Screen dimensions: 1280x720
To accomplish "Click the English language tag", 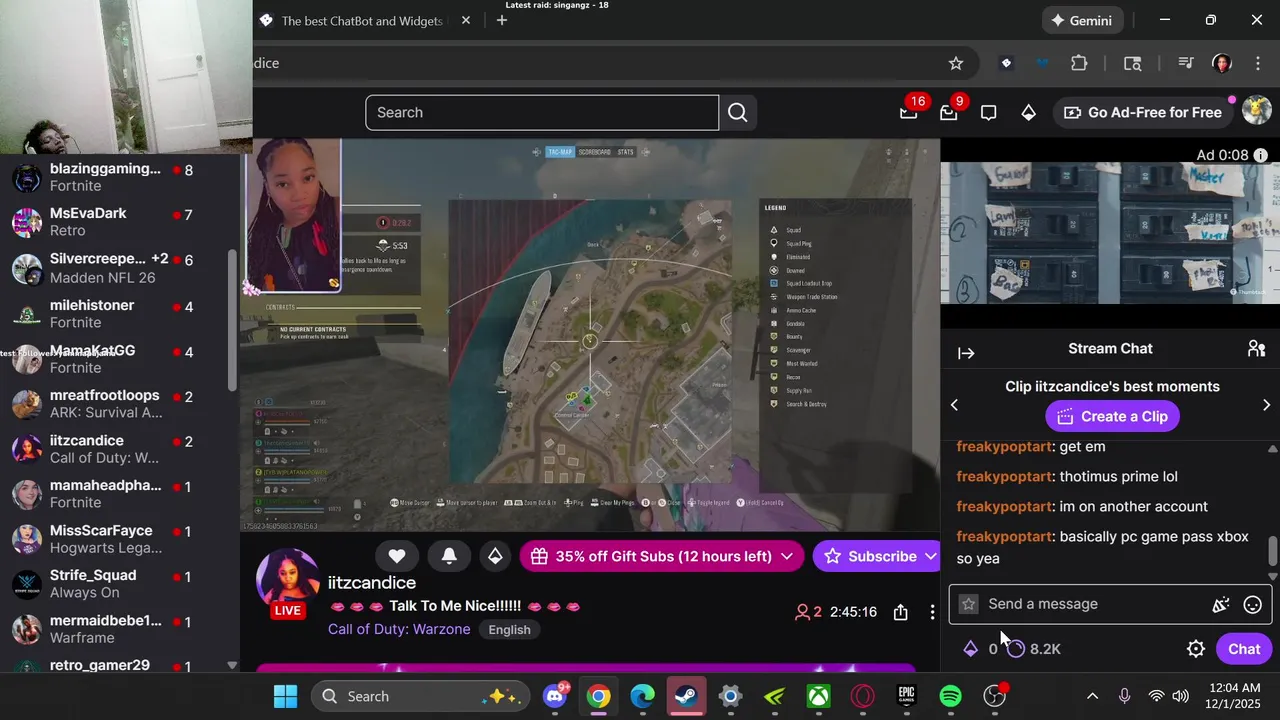I will pos(509,629).
